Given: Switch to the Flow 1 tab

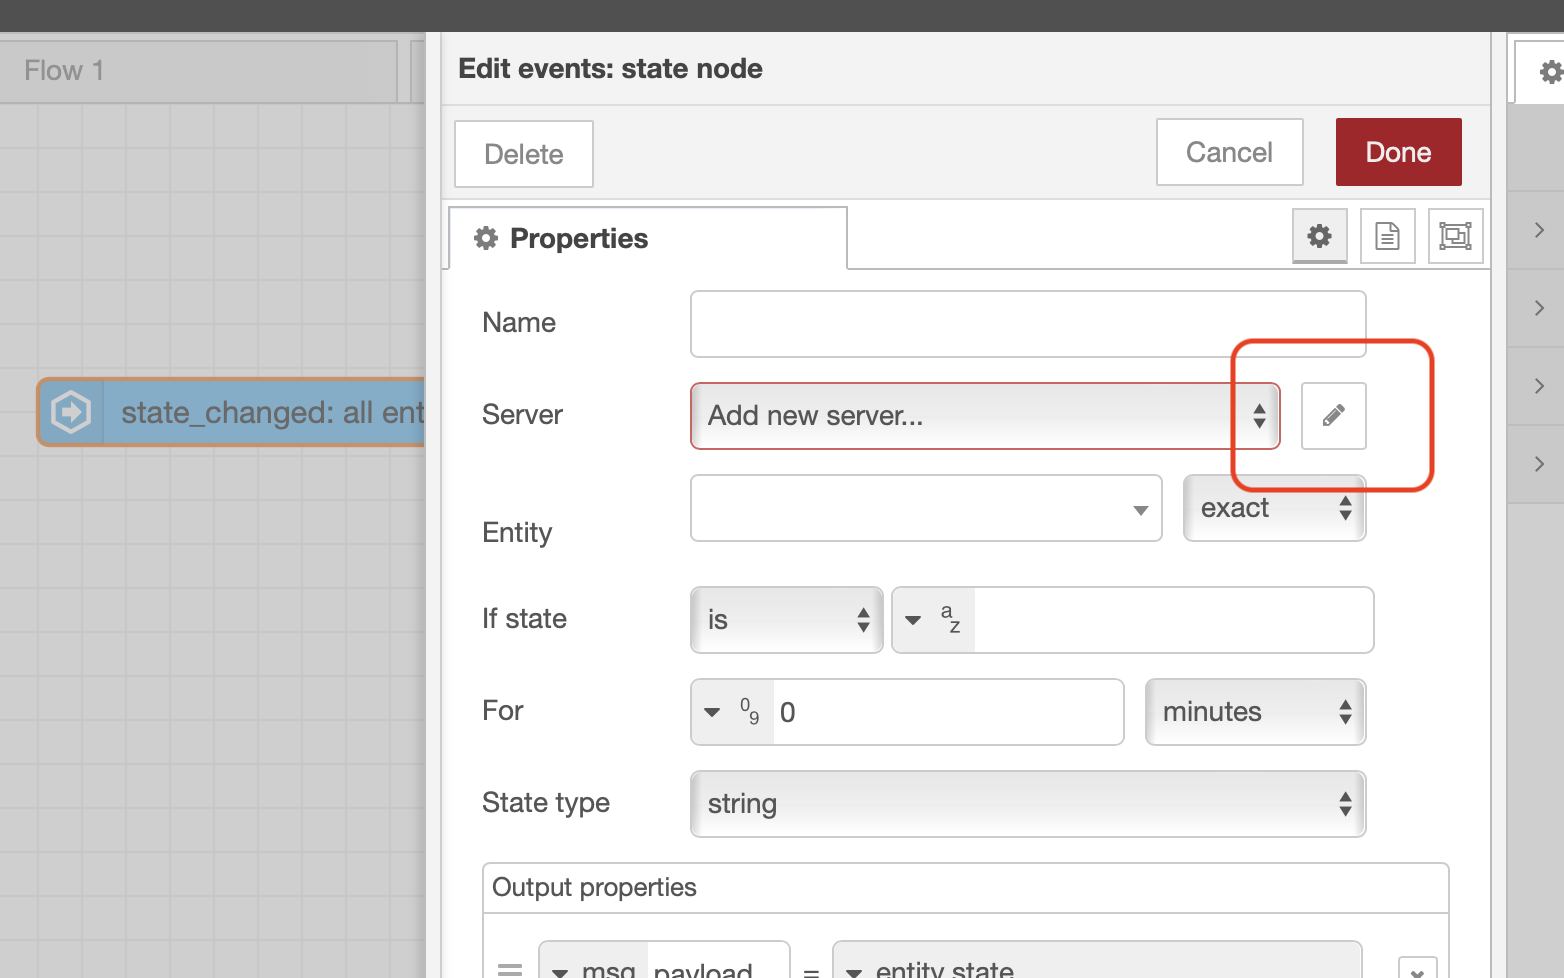Looking at the screenshot, I should point(198,71).
